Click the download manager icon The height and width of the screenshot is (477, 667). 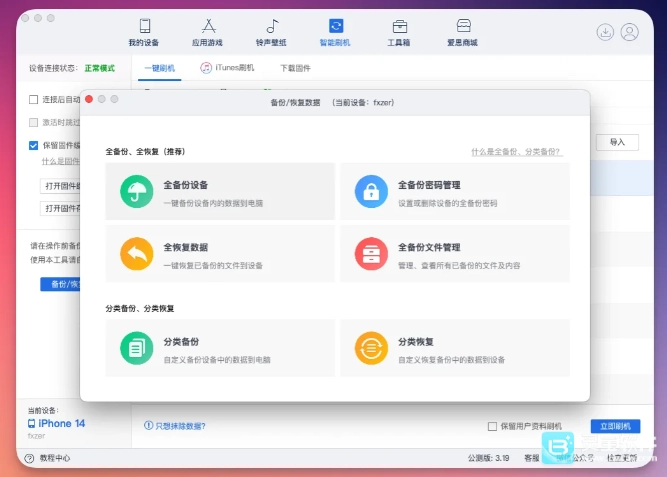[x=605, y=32]
